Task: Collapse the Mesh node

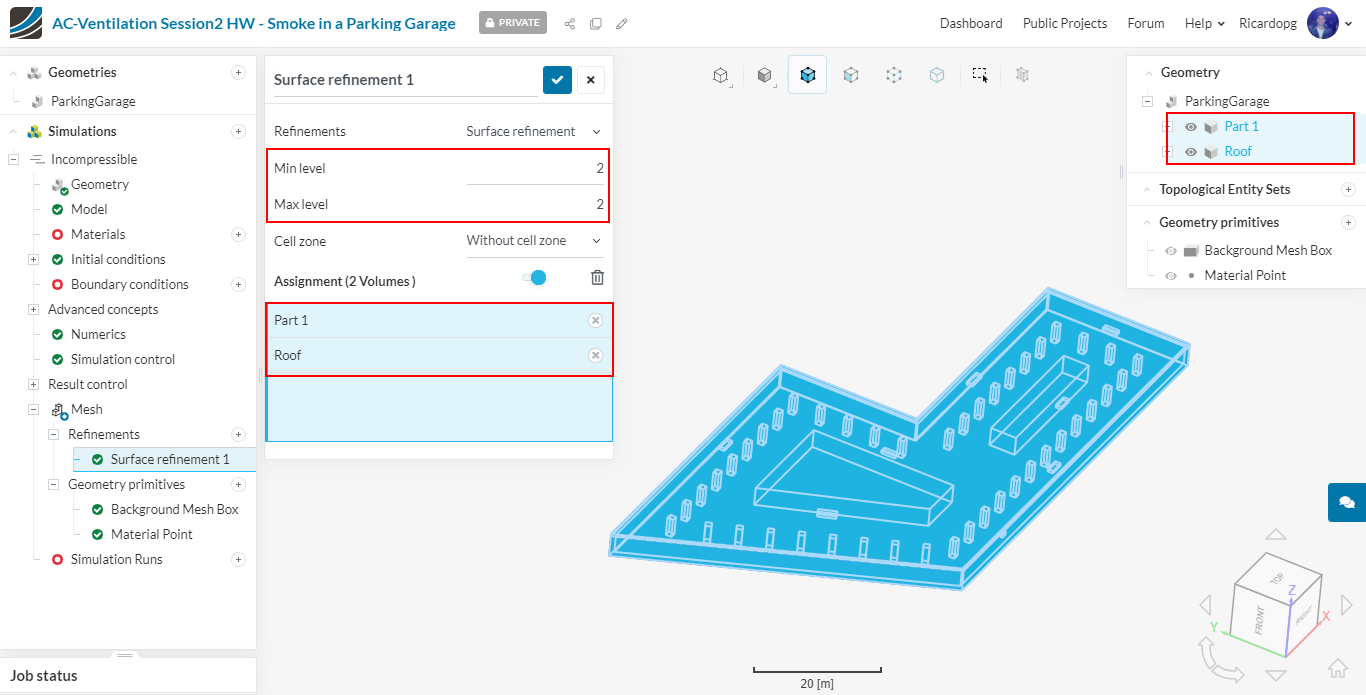Action: 33,409
